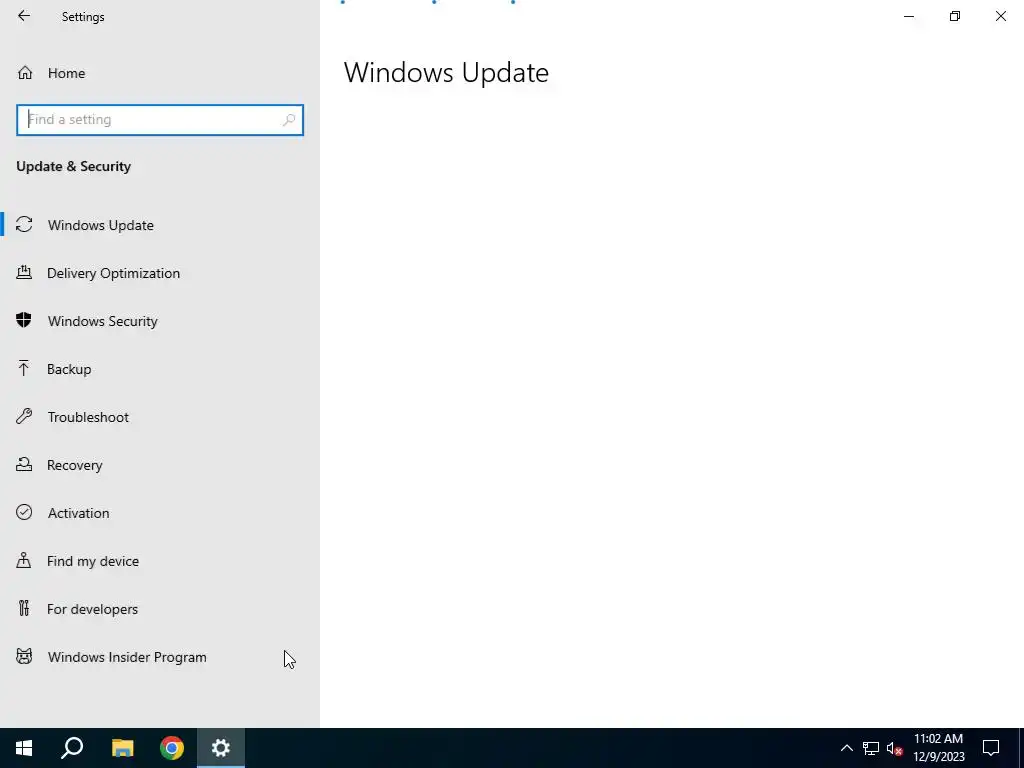Viewport: 1024px width, 768px height.
Task: Open the clock showing 11:02 AM
Action: tap(938, 748)
